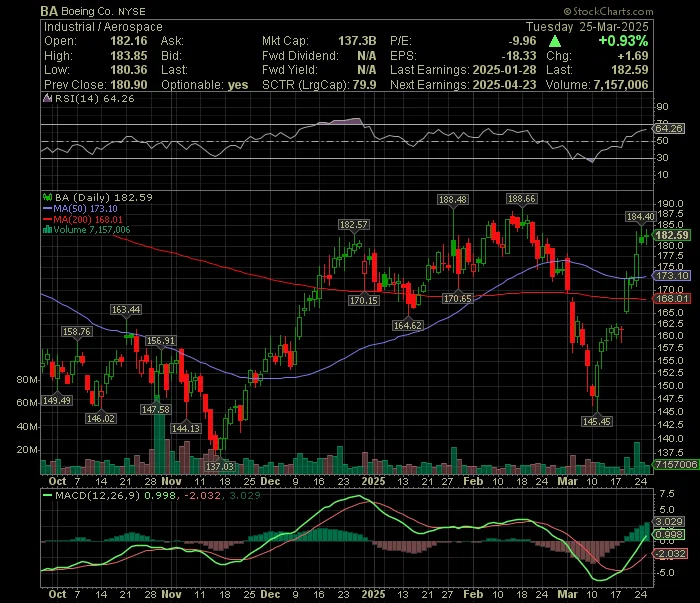Click the candlestick icon beside BA (Daily)
This screenshot has width=700, height=603.
pos(47,197)
